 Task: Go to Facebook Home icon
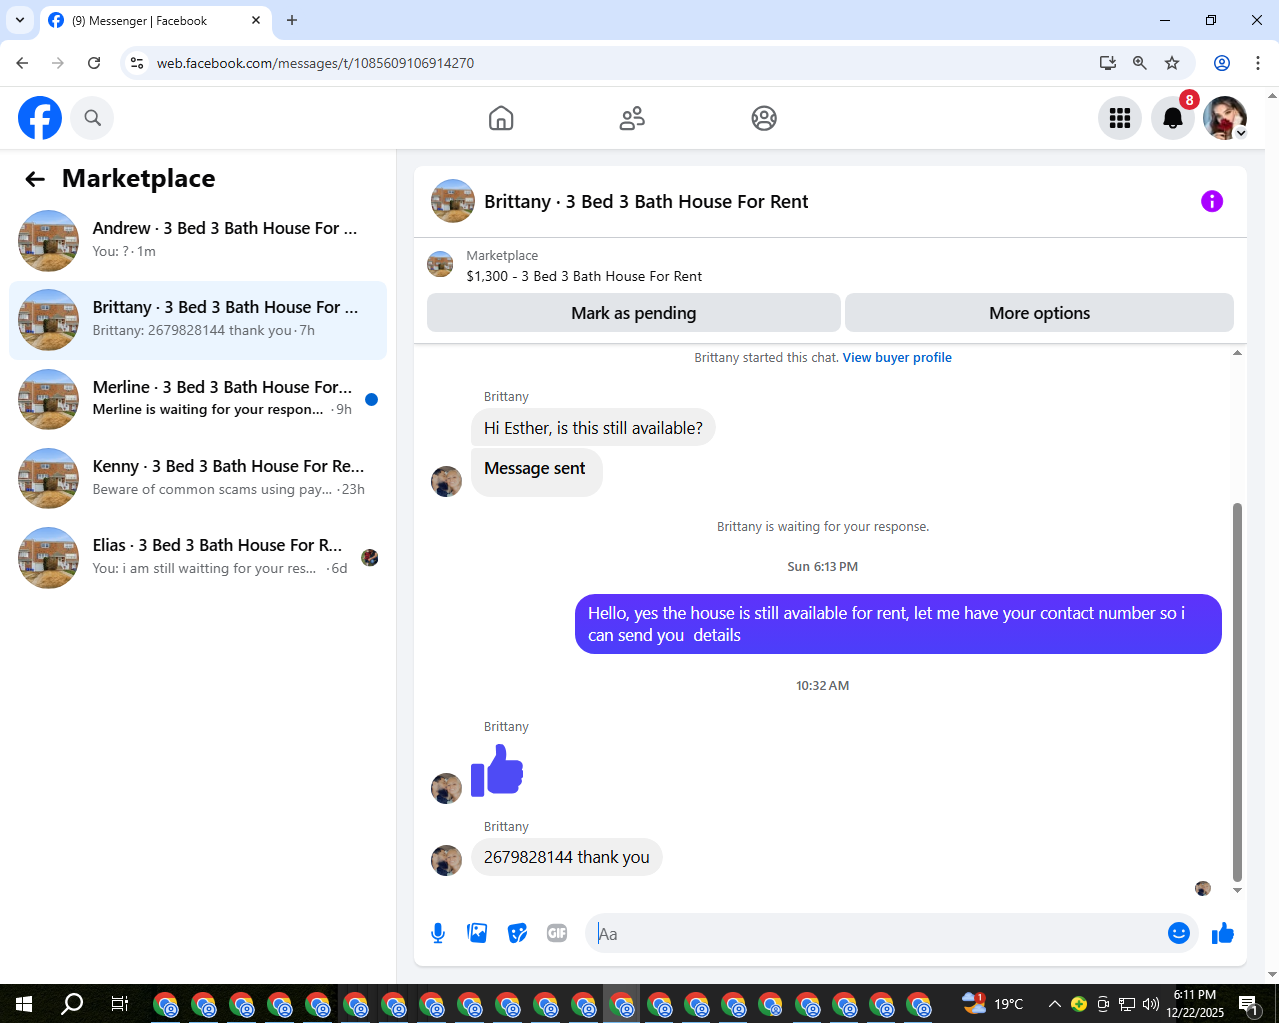(501, 118)
